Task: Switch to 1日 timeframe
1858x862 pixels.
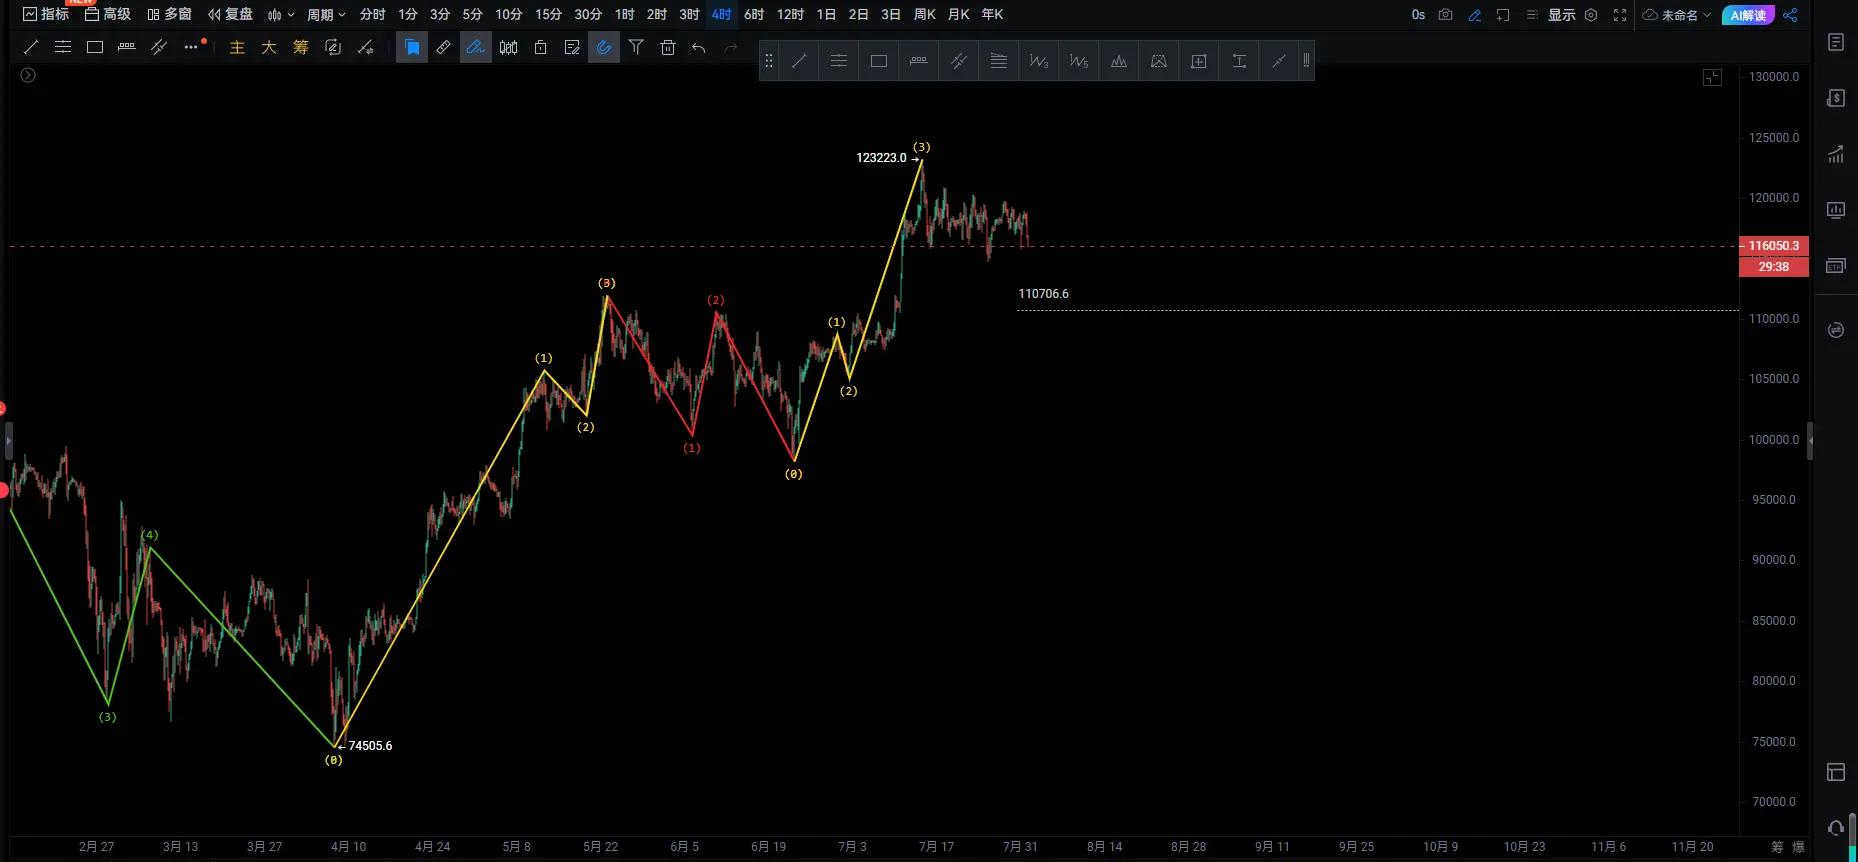Action: point(826,14)
